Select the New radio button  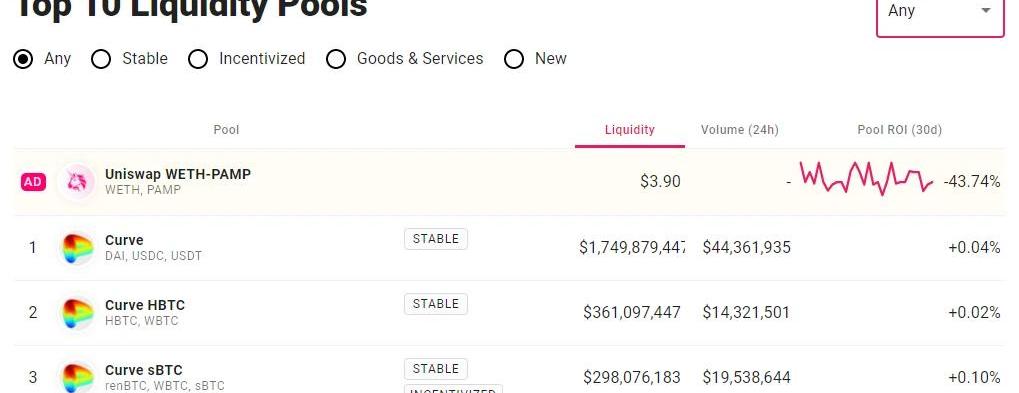(514, 59)
